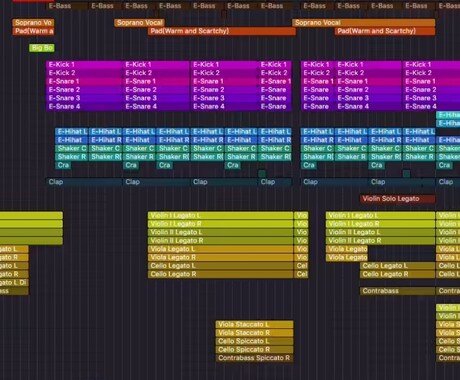Select the Viola Legato L region
460x380 pixels.
pos(220,249)
